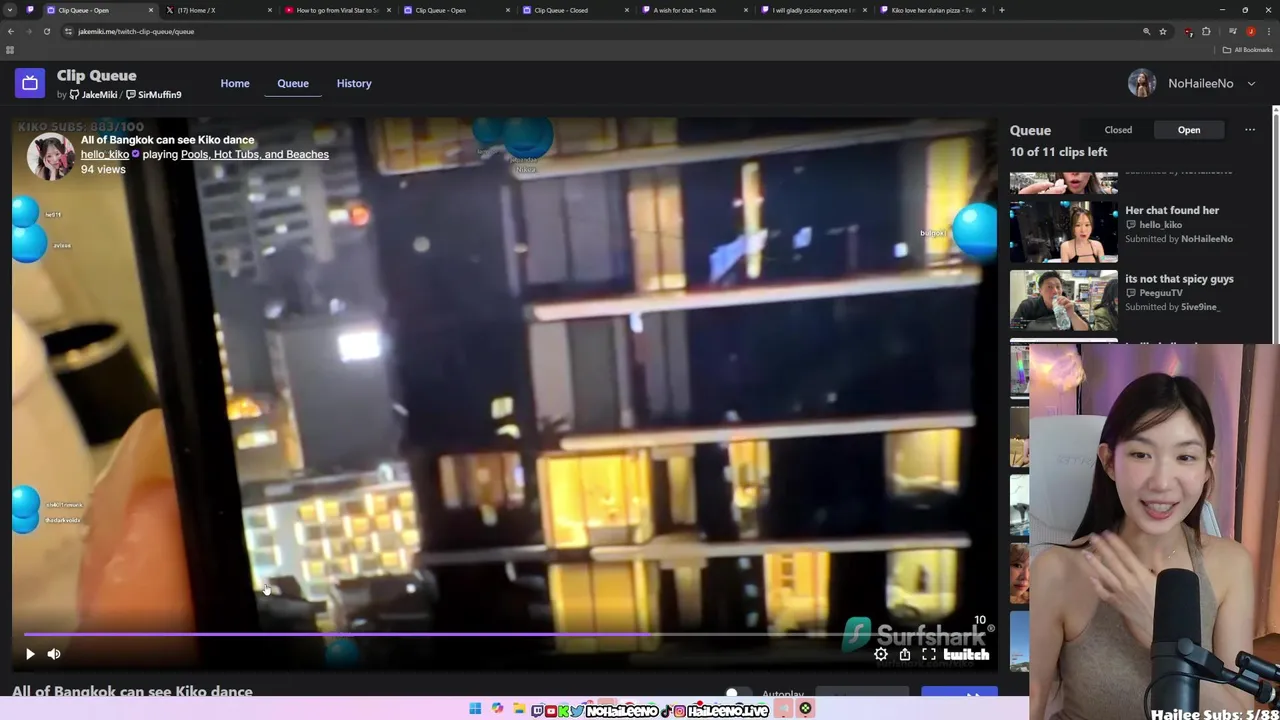
Task: Open SirMuffin9 author link
Action: [154, 95]
